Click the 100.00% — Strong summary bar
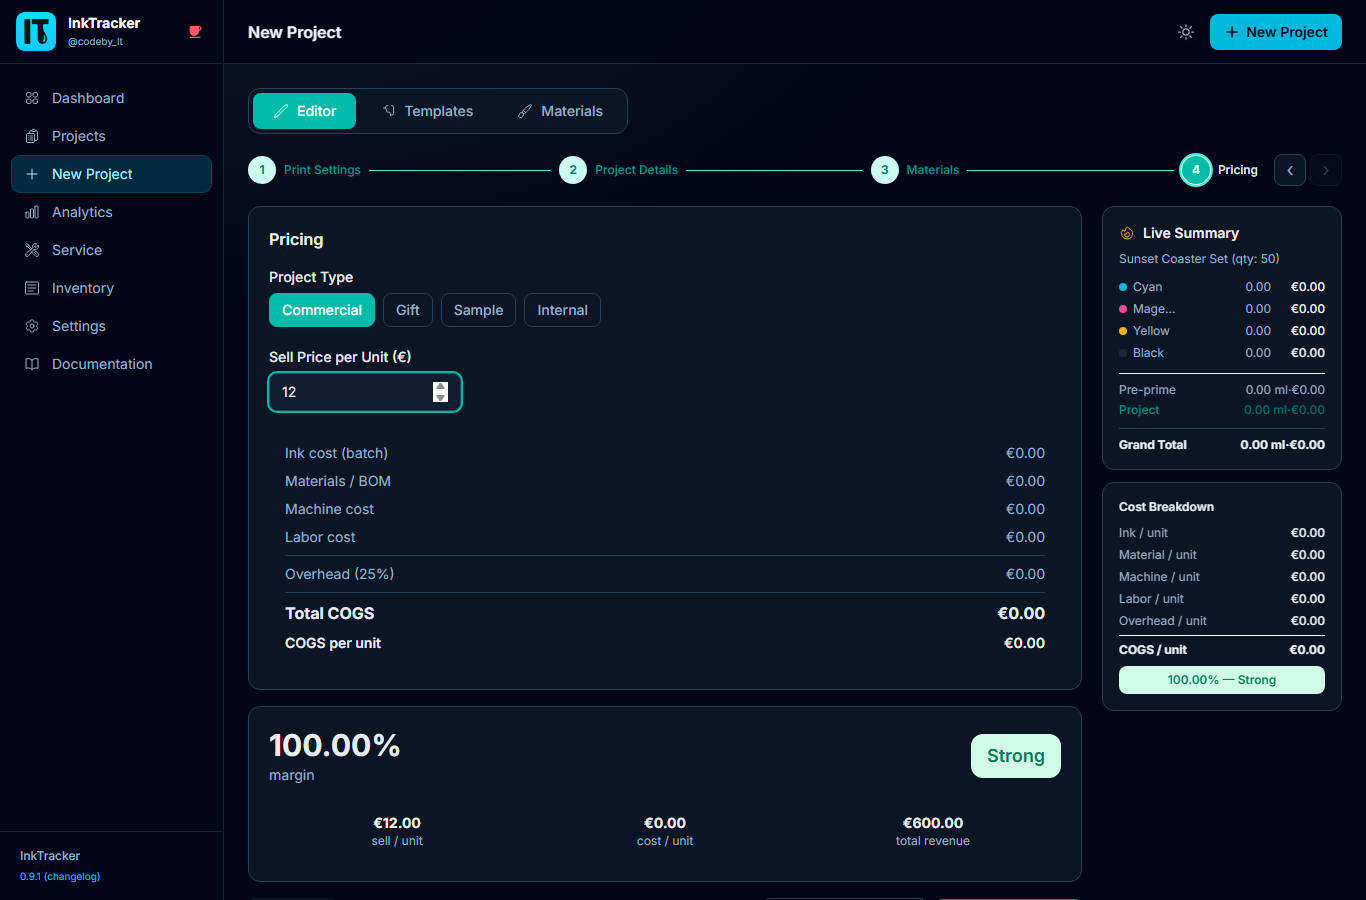The height and width of the screenshot is (900, 1366). tap(1222, 680)
